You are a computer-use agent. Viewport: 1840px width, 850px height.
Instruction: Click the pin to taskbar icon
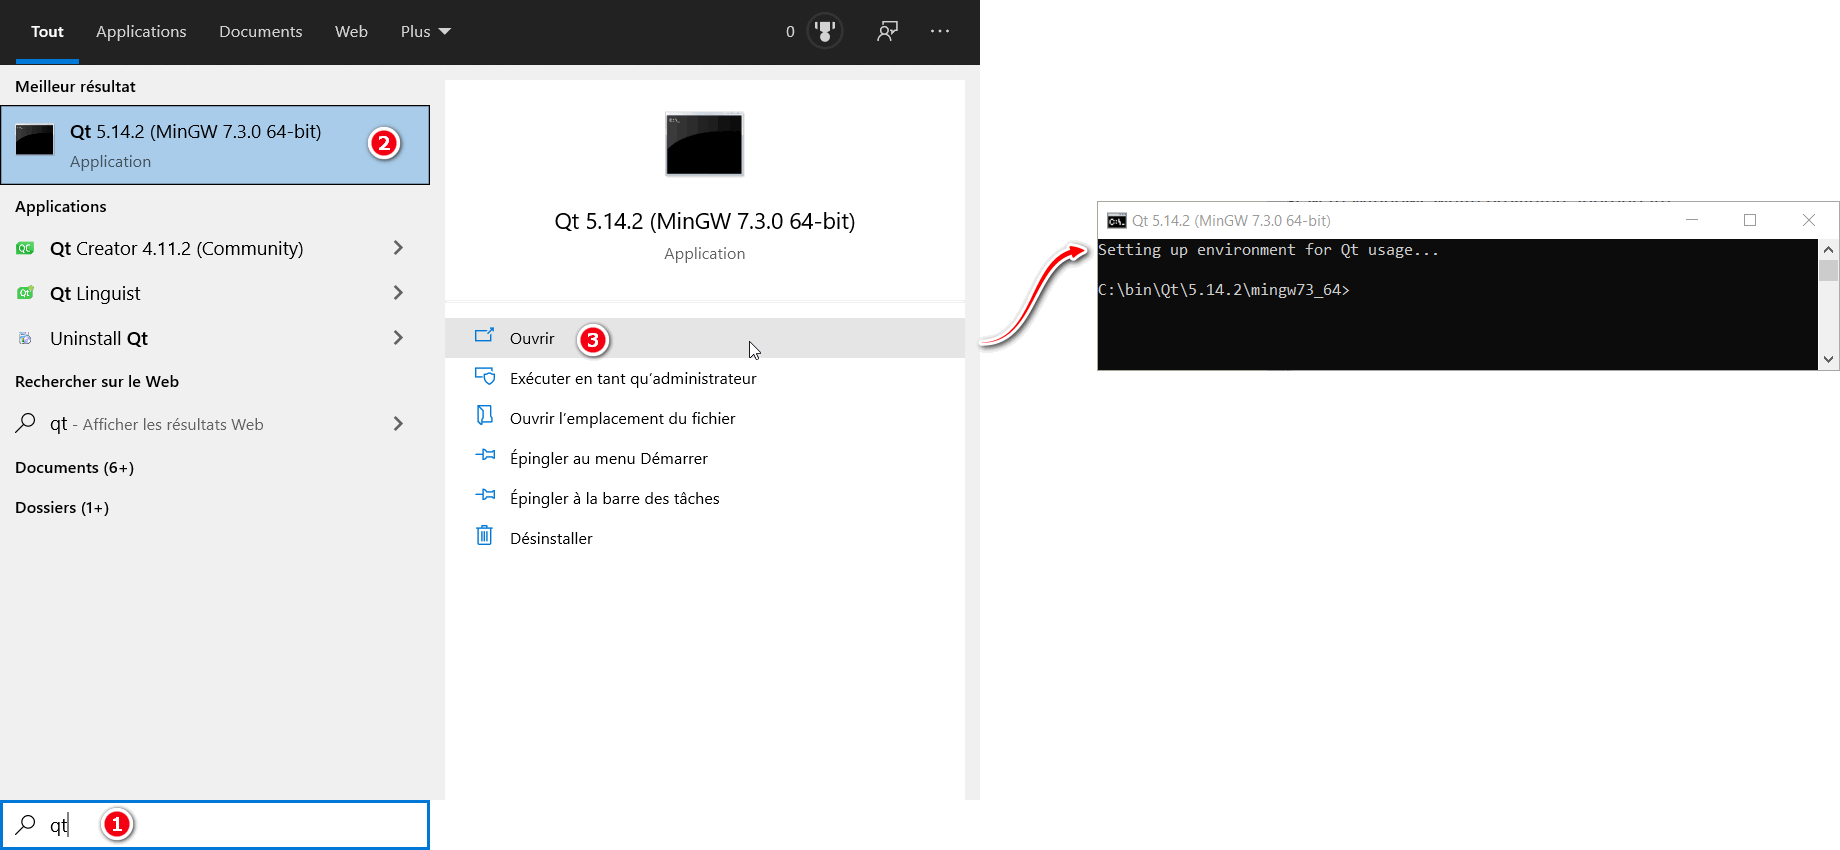[x=485, y=494]
